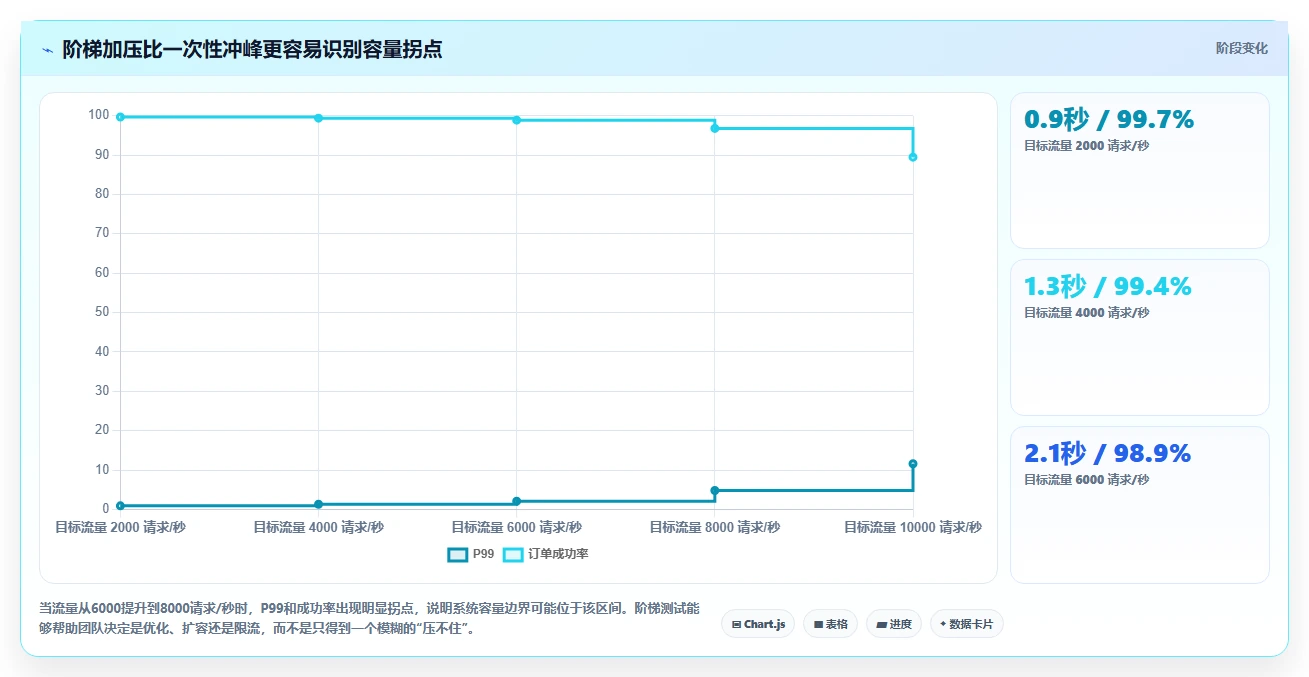Click P99 point at 8000 请求/秒
Viewport: 1309px width, 677px height.
(715, 490)
